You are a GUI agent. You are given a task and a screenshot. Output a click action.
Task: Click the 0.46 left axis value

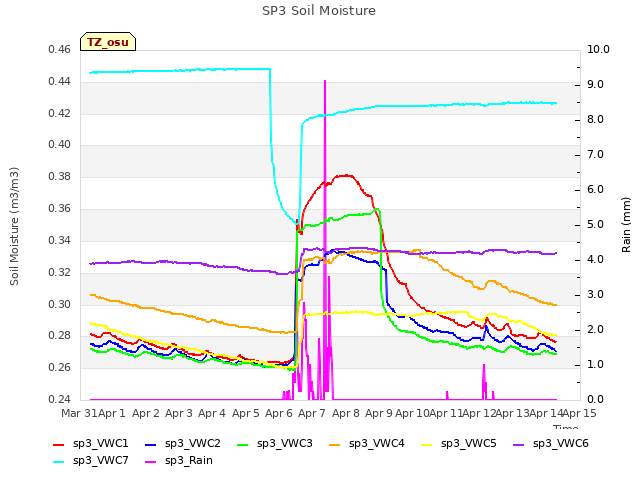coord(60,50)
